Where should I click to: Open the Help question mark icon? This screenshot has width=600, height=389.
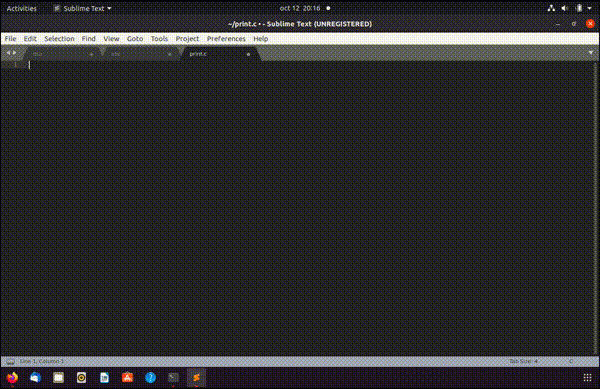[x=150, y=378]
